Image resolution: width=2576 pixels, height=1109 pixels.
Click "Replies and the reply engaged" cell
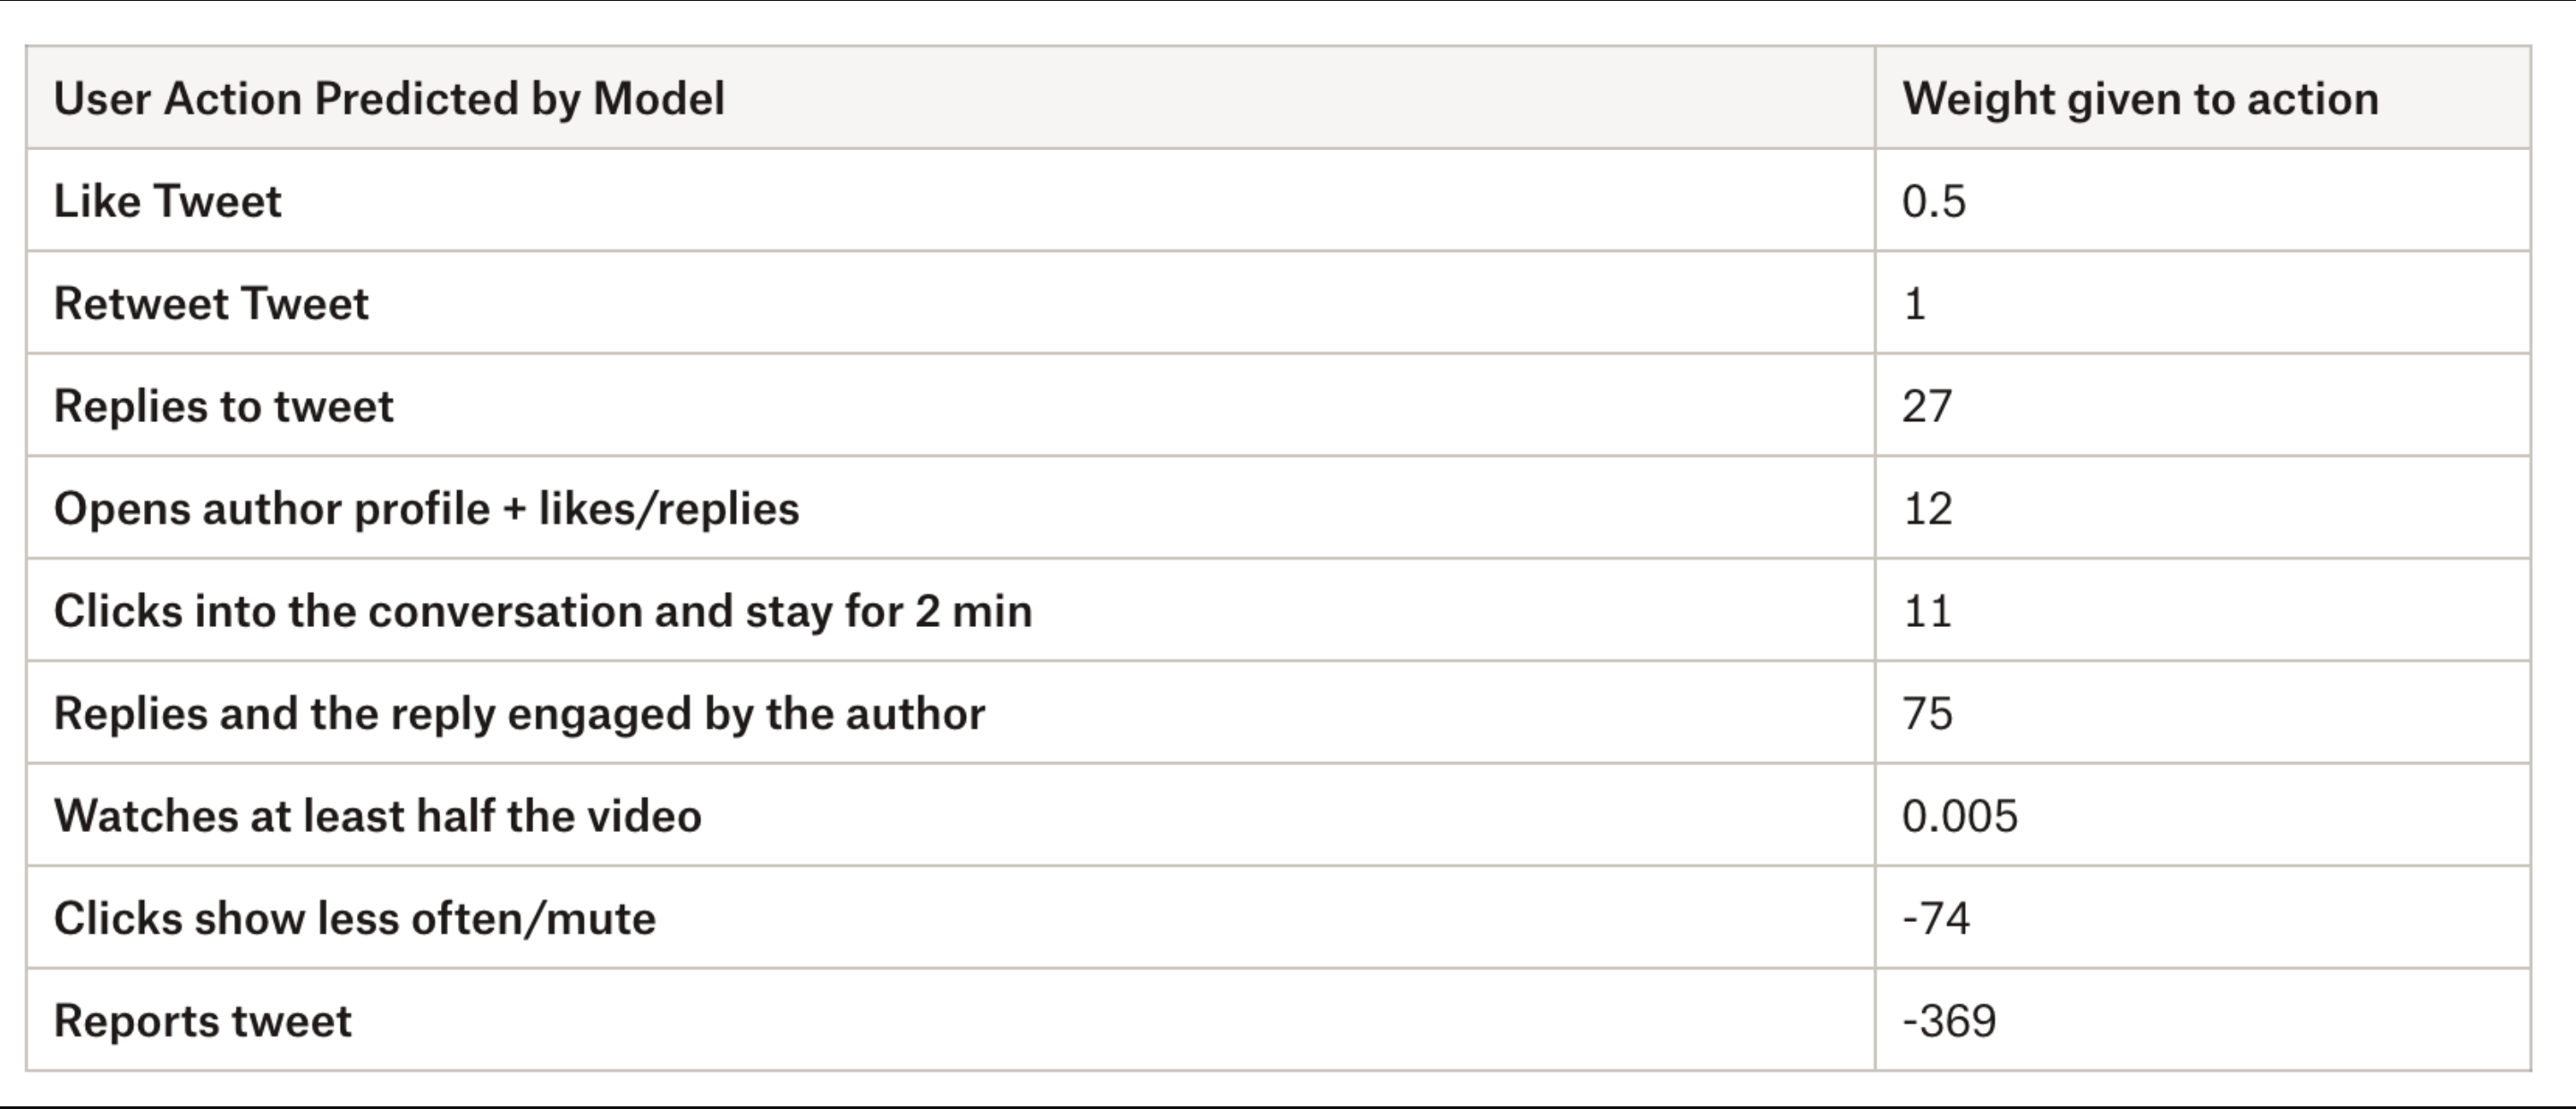(519, 714)
